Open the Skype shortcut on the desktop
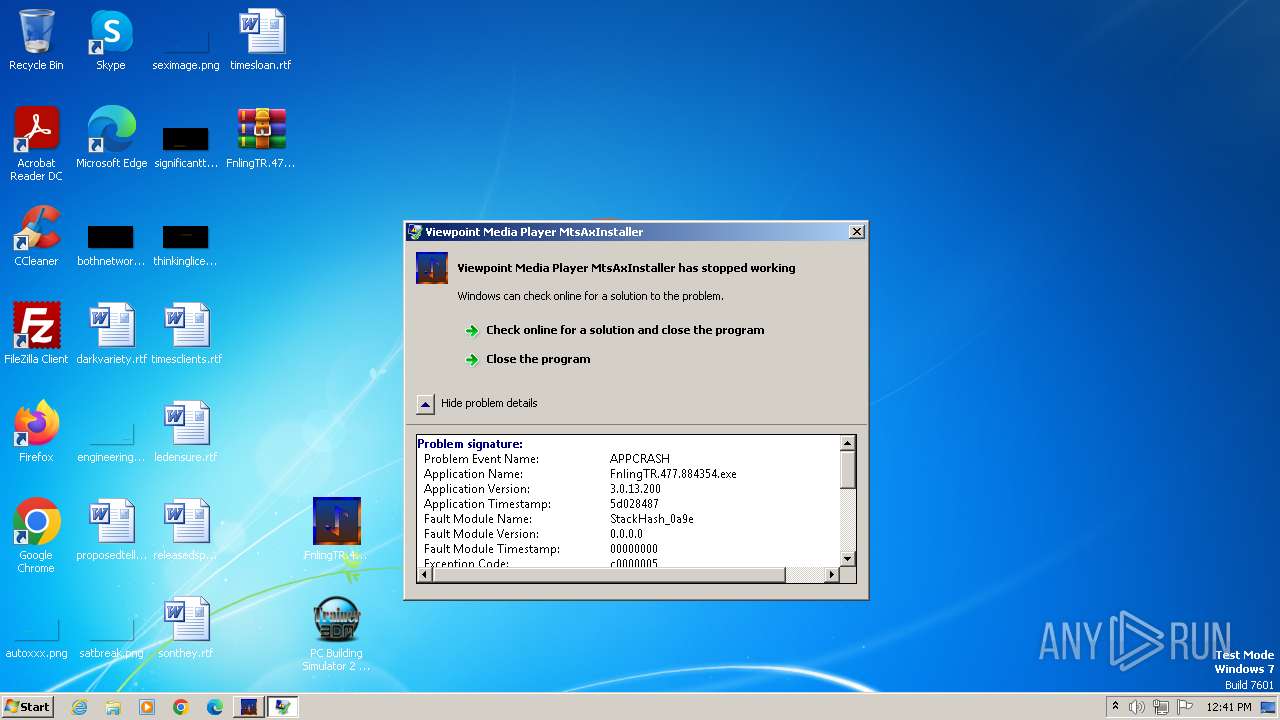Viewport: 1280px width, 720px height. point(111,40)
